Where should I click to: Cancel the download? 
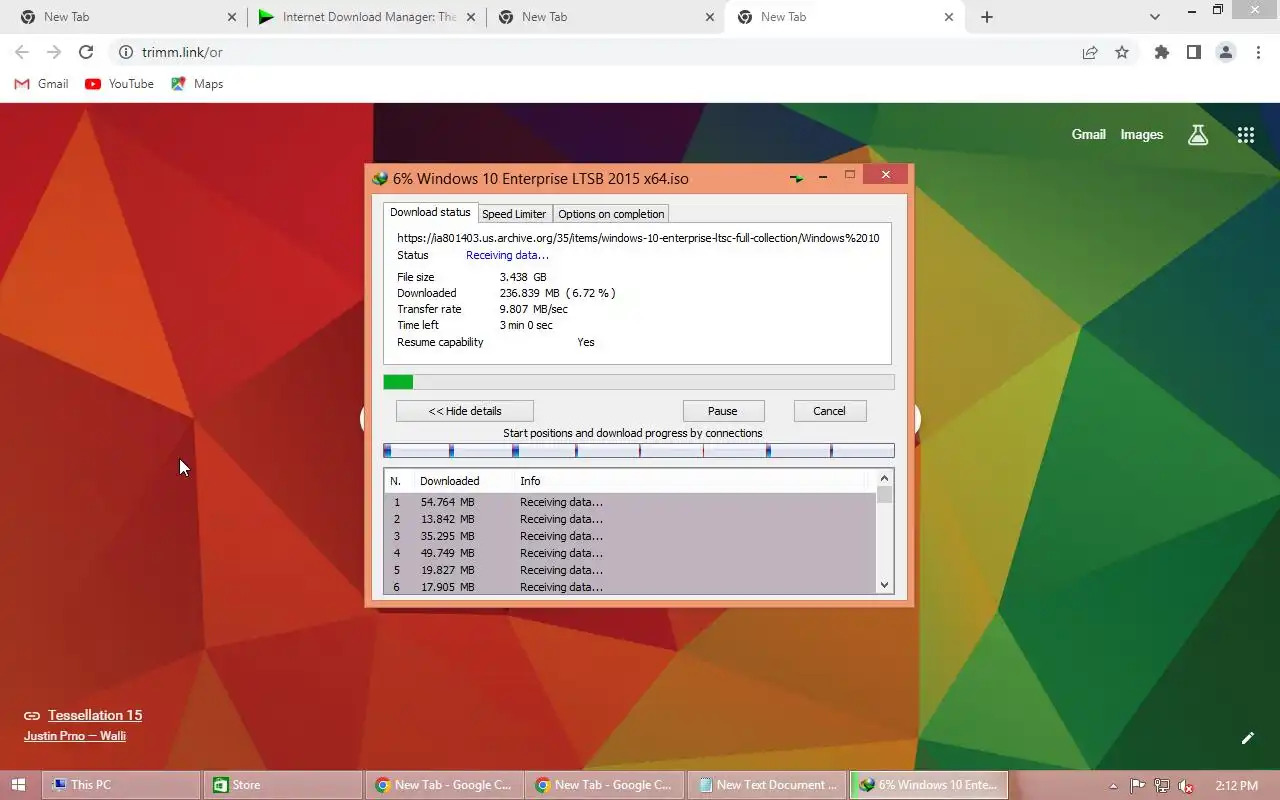click(x=829, y=411)
